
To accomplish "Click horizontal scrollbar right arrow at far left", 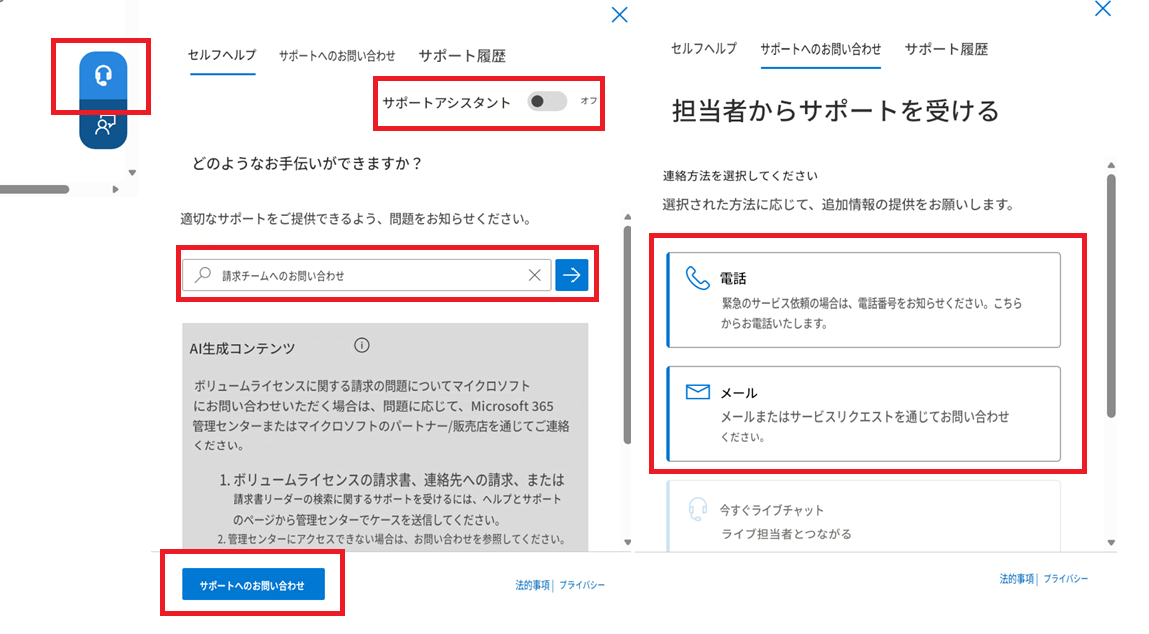I will (x=115, y=189).
